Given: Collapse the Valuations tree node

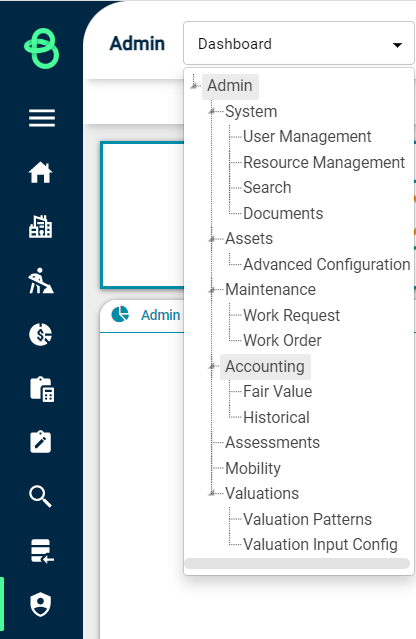Looking at the screenshot, I should click(212, 494).
